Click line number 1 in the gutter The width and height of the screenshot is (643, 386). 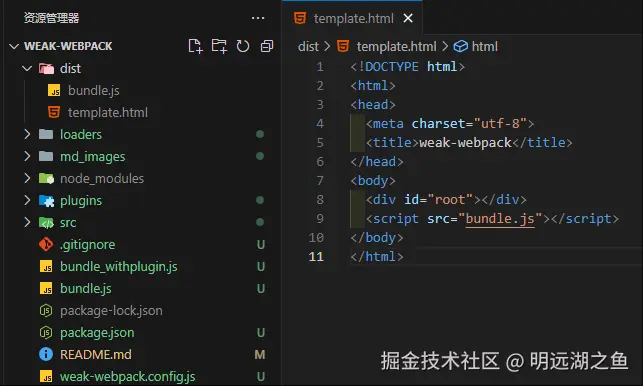click(x=320, y=66)
